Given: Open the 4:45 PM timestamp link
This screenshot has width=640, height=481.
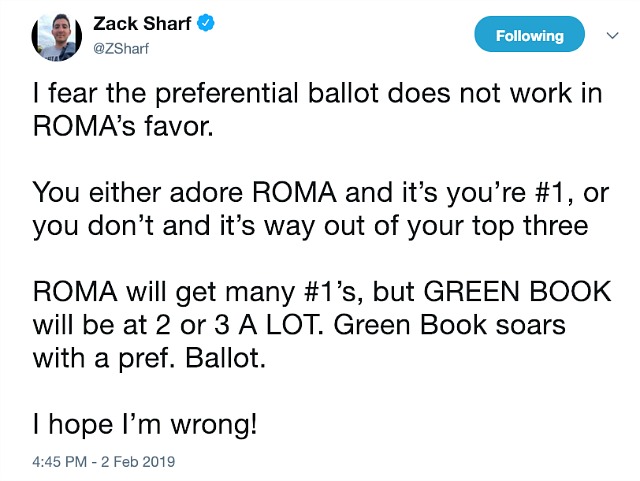Looking at the screenshot, I should coord(59,462).
